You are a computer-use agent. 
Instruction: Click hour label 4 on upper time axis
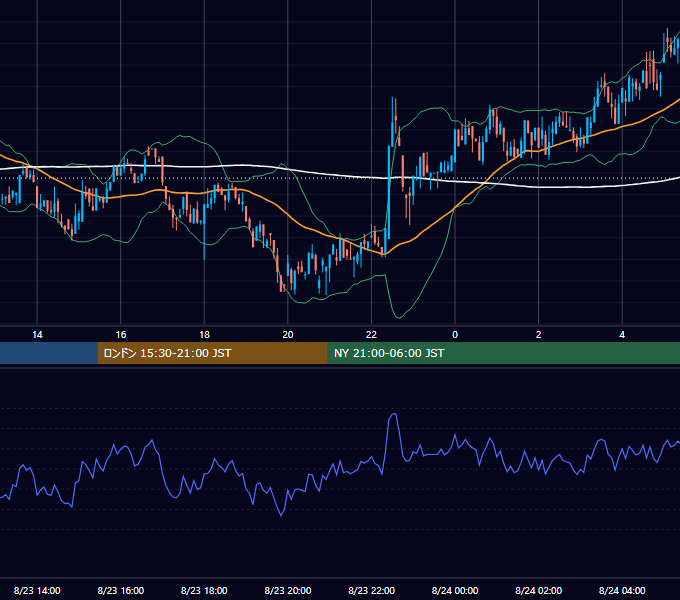point(622,335)
